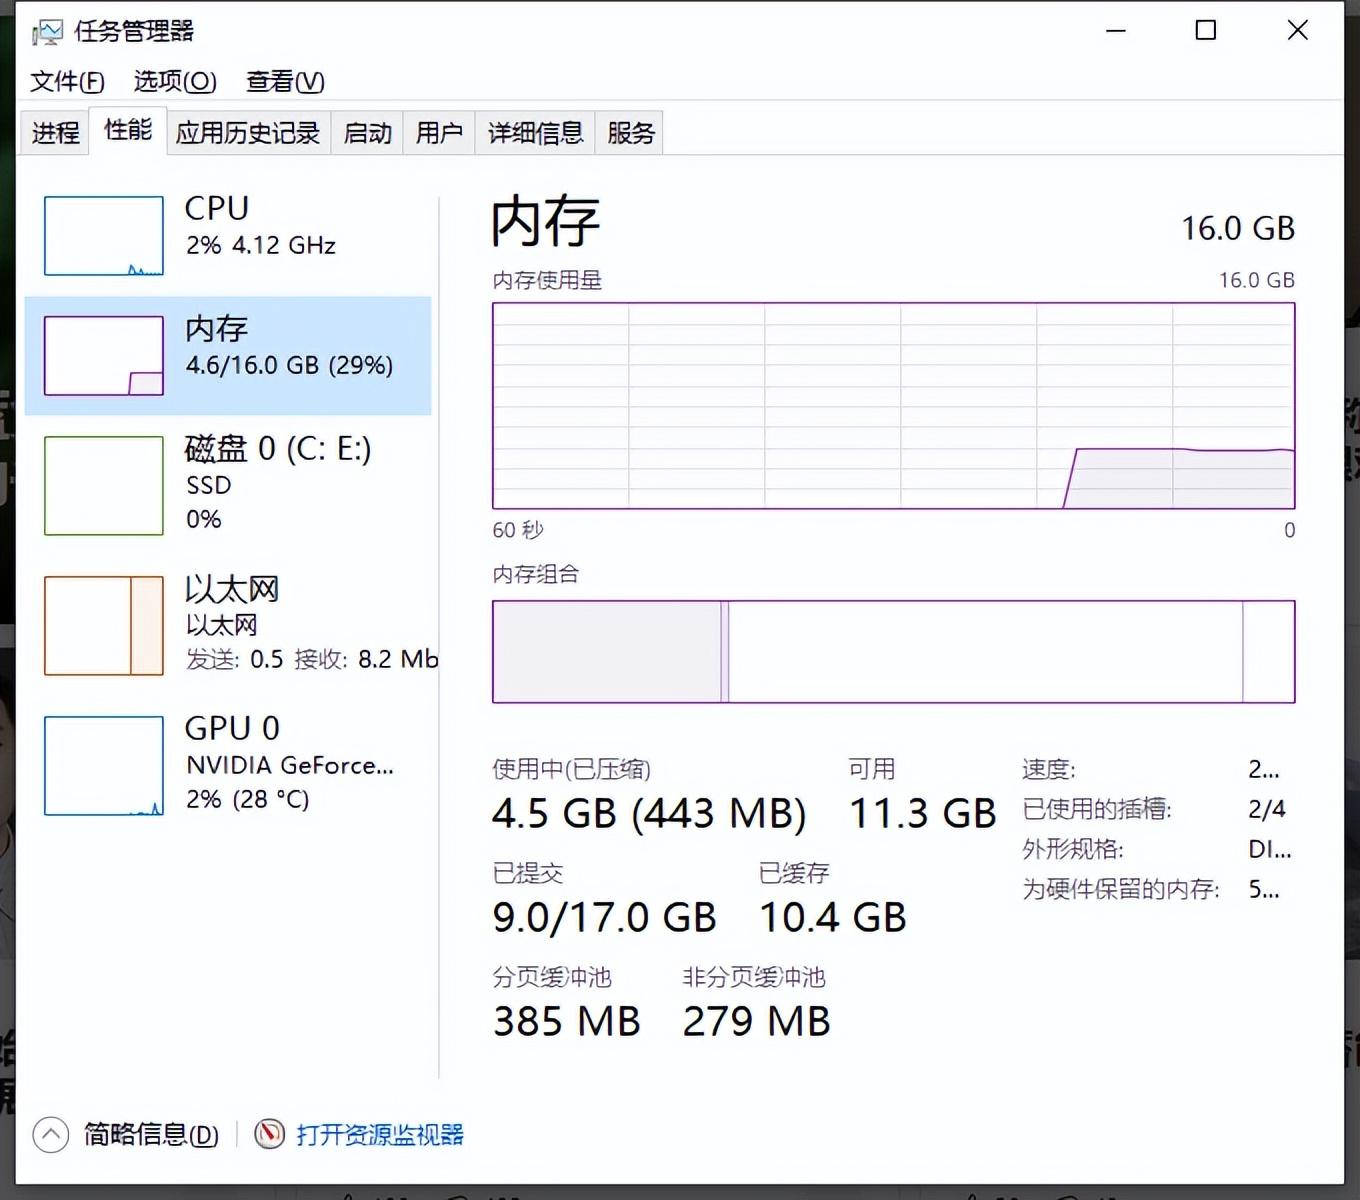1360x1200 pixels.
Task: Select the CPU graph thumbnail in sidebar
Action: (x=103, y=236)
